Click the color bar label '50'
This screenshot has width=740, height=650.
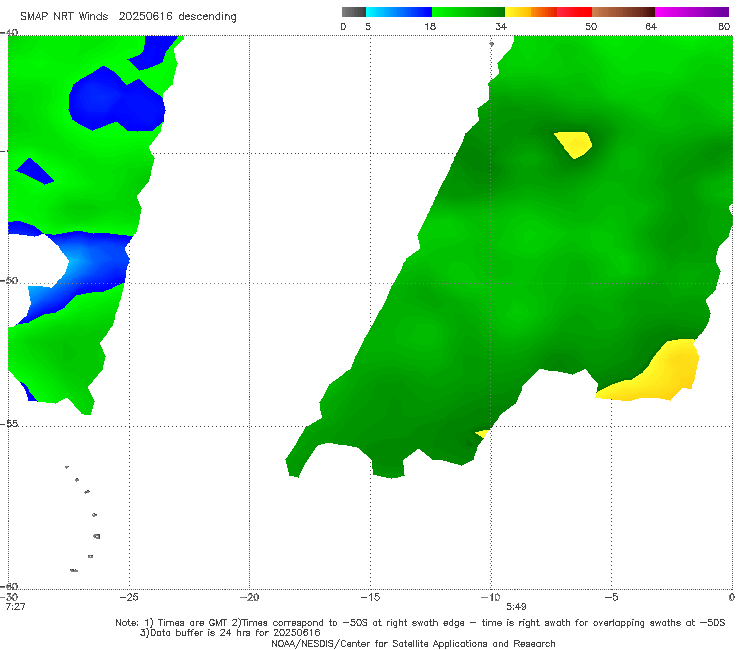591,26
